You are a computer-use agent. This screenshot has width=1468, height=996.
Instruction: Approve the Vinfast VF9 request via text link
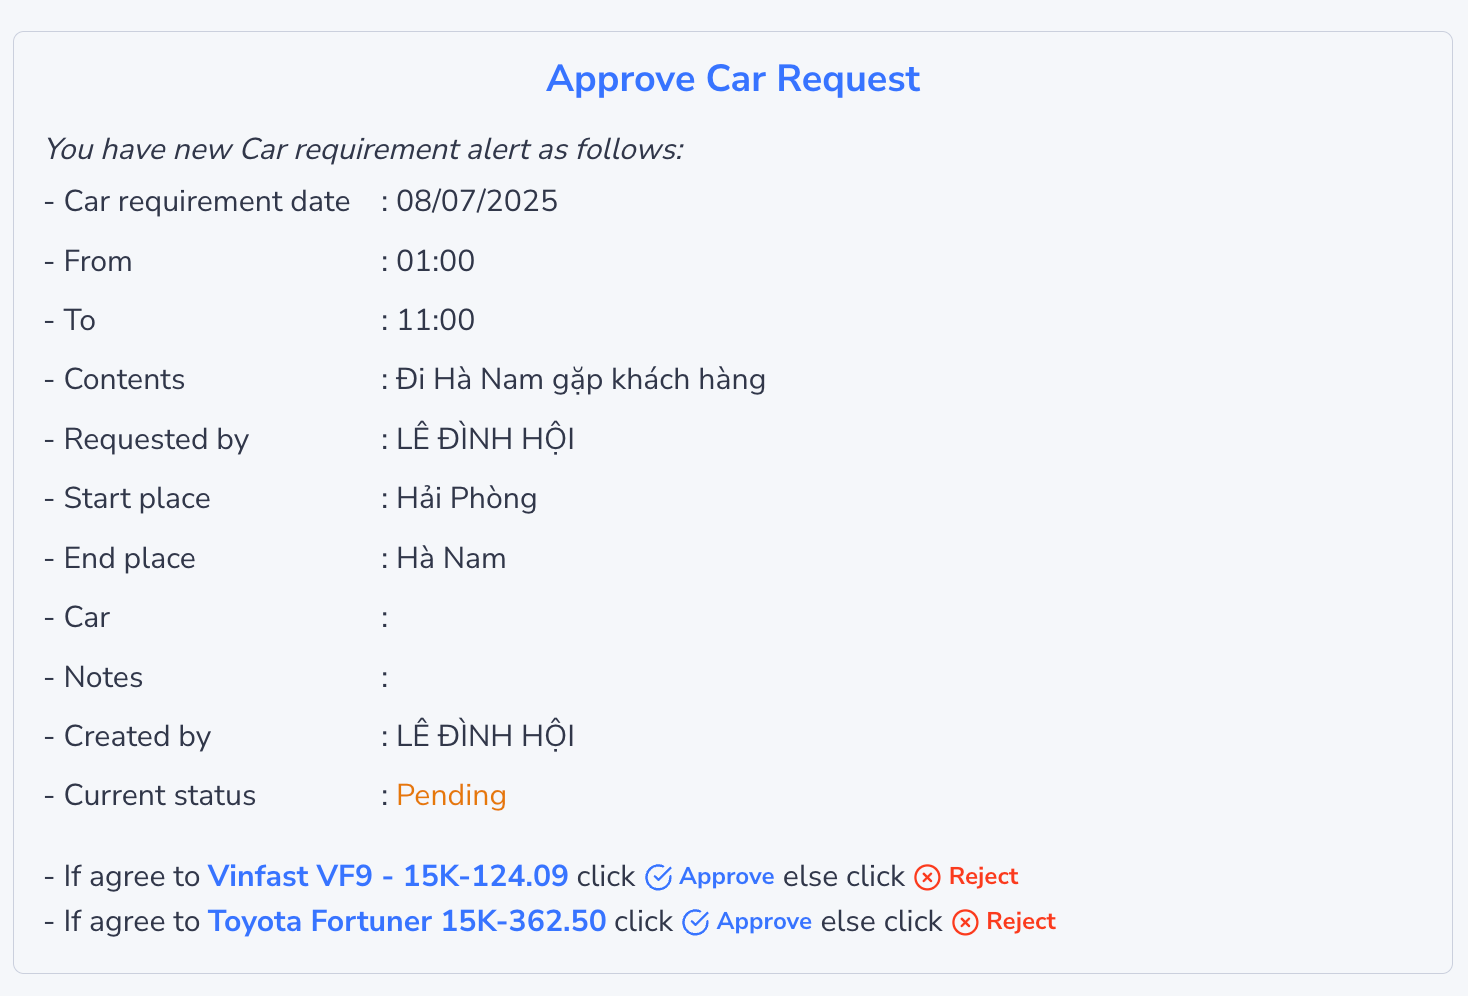(x=726, y=876)
